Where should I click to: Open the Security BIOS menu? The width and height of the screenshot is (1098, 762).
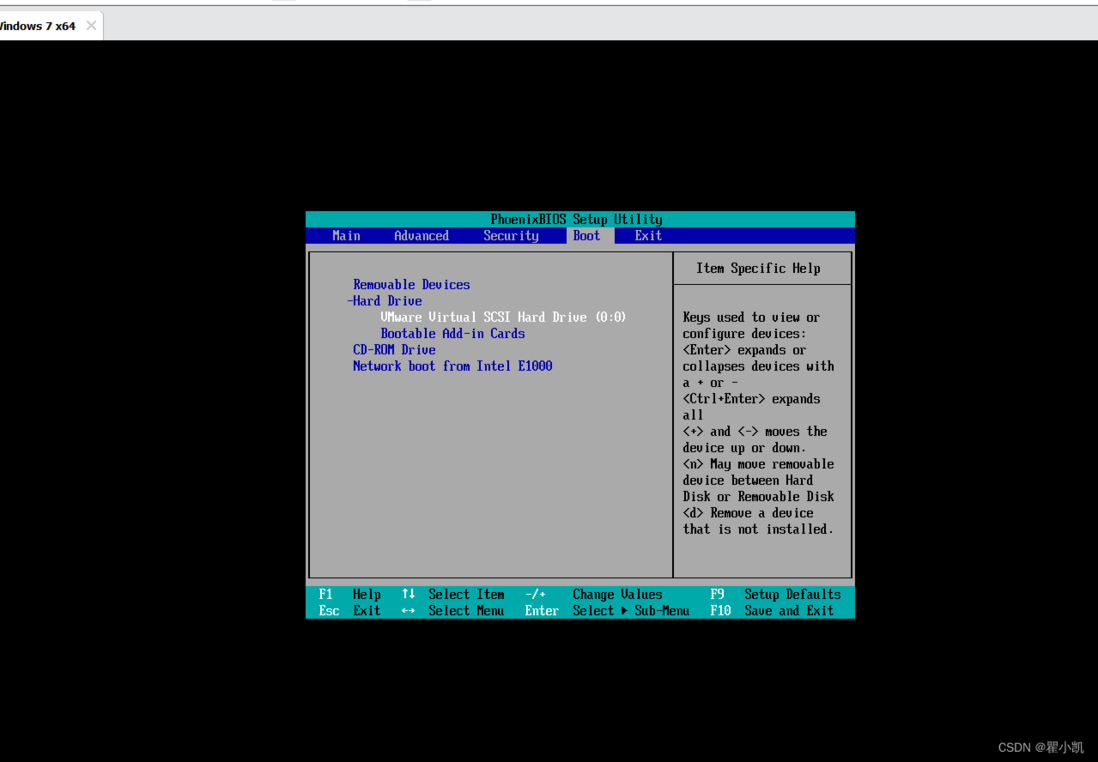511,236
